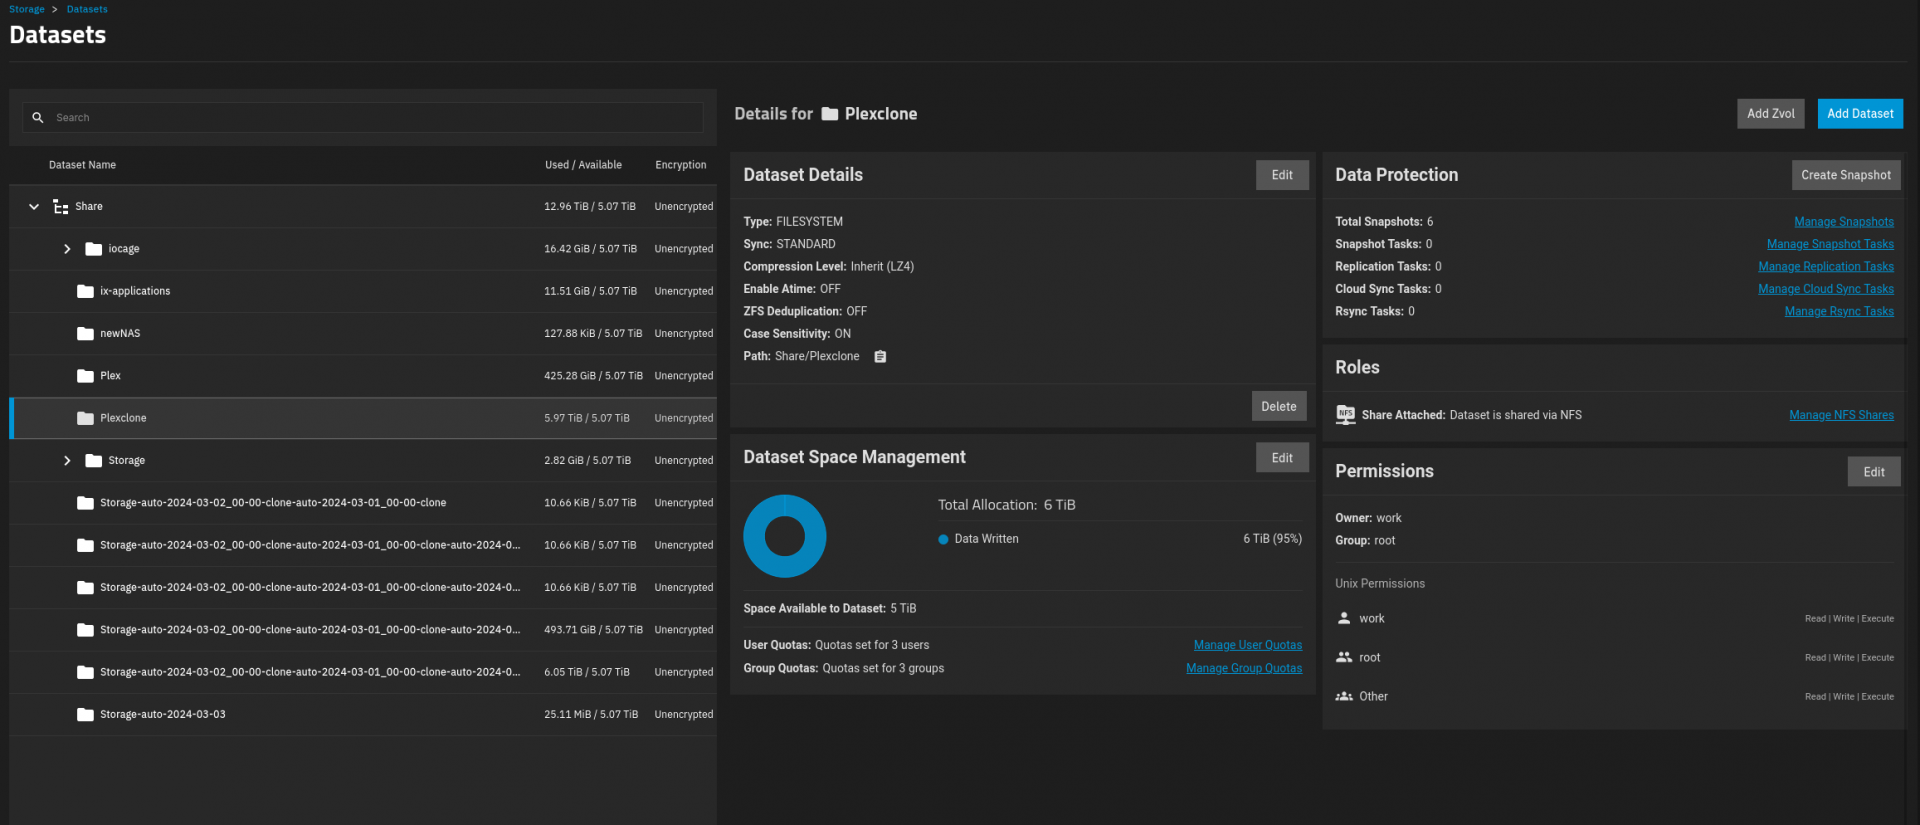Click the Storage-auto-2024-03-03 folder icon
Image resolution: width=1920 pixels, height=825 pixels.
point(85,715)
